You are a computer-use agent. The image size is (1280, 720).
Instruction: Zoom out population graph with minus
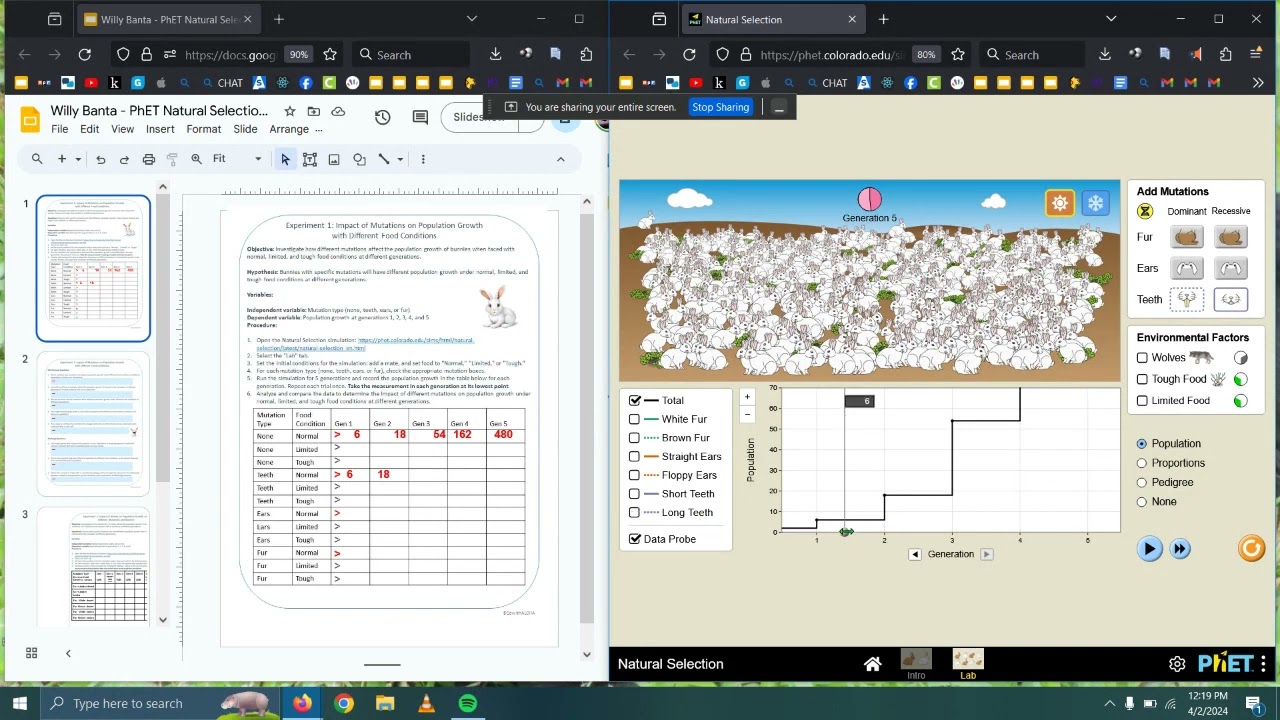pyautogui.click(x=747, y=414)
